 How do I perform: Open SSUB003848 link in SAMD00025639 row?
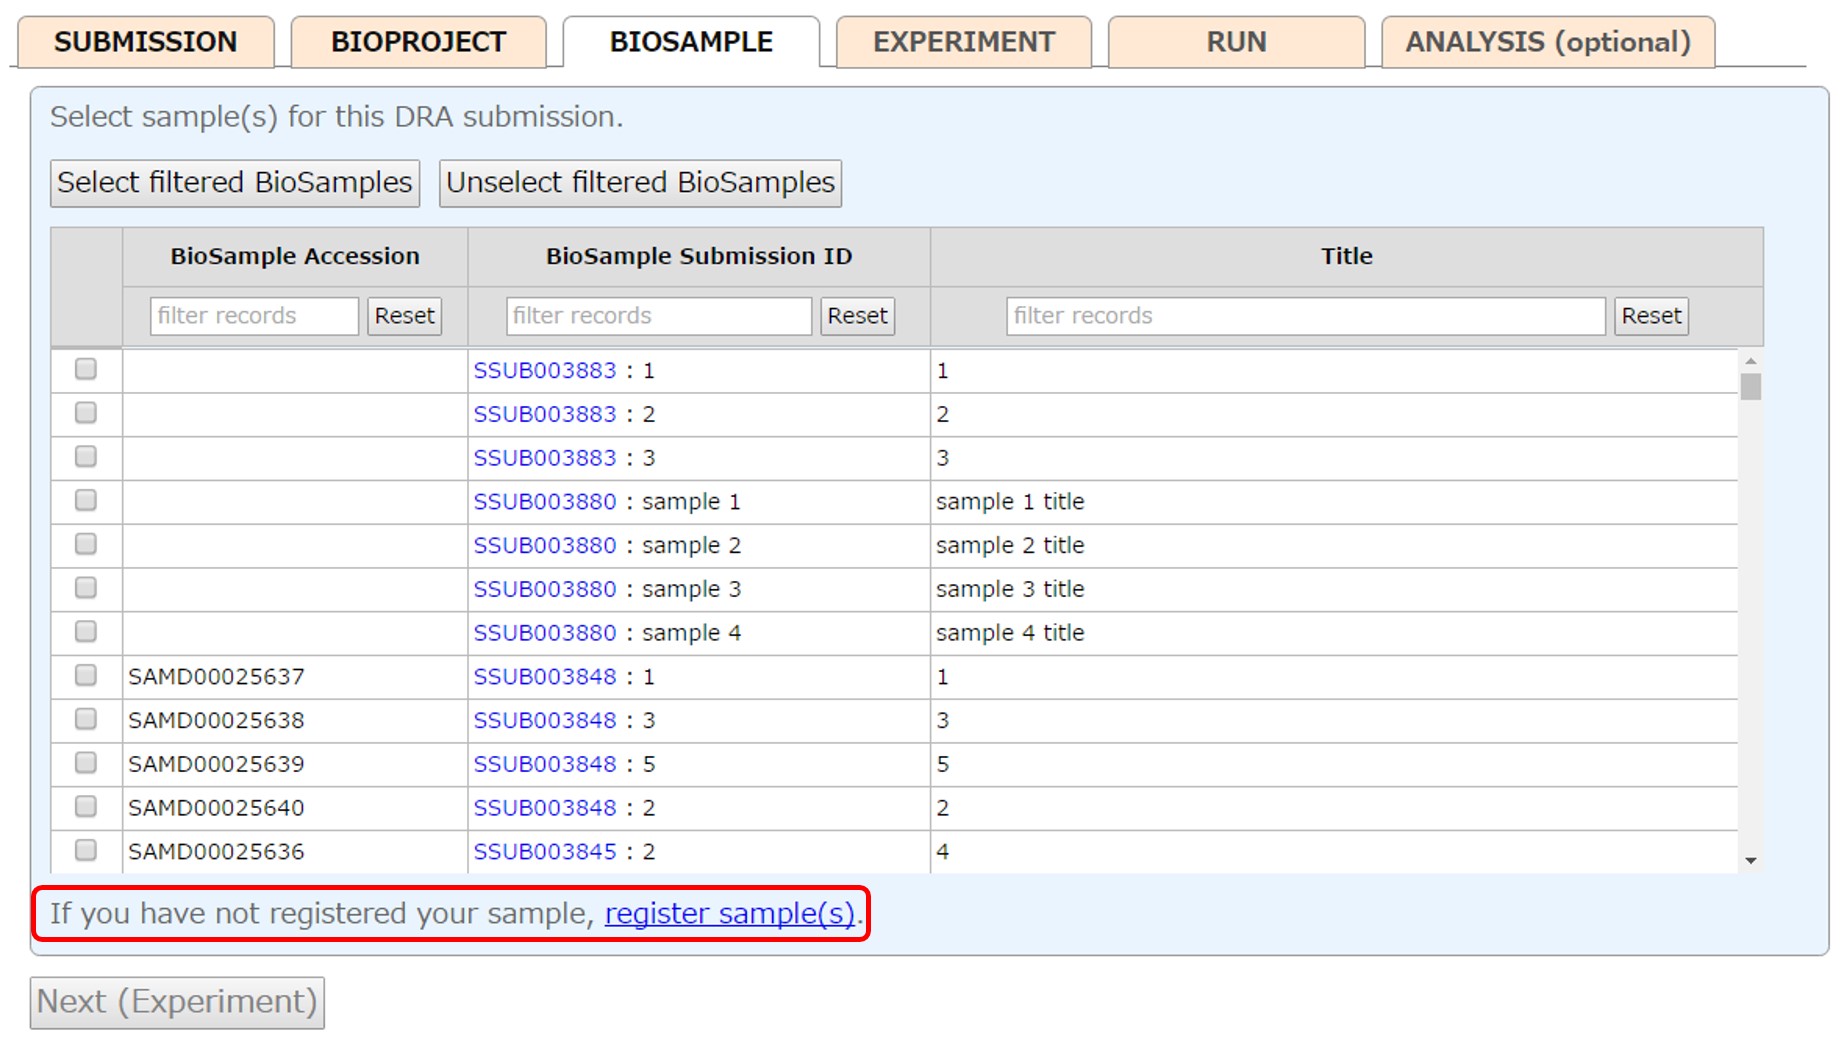click(544, 764)
